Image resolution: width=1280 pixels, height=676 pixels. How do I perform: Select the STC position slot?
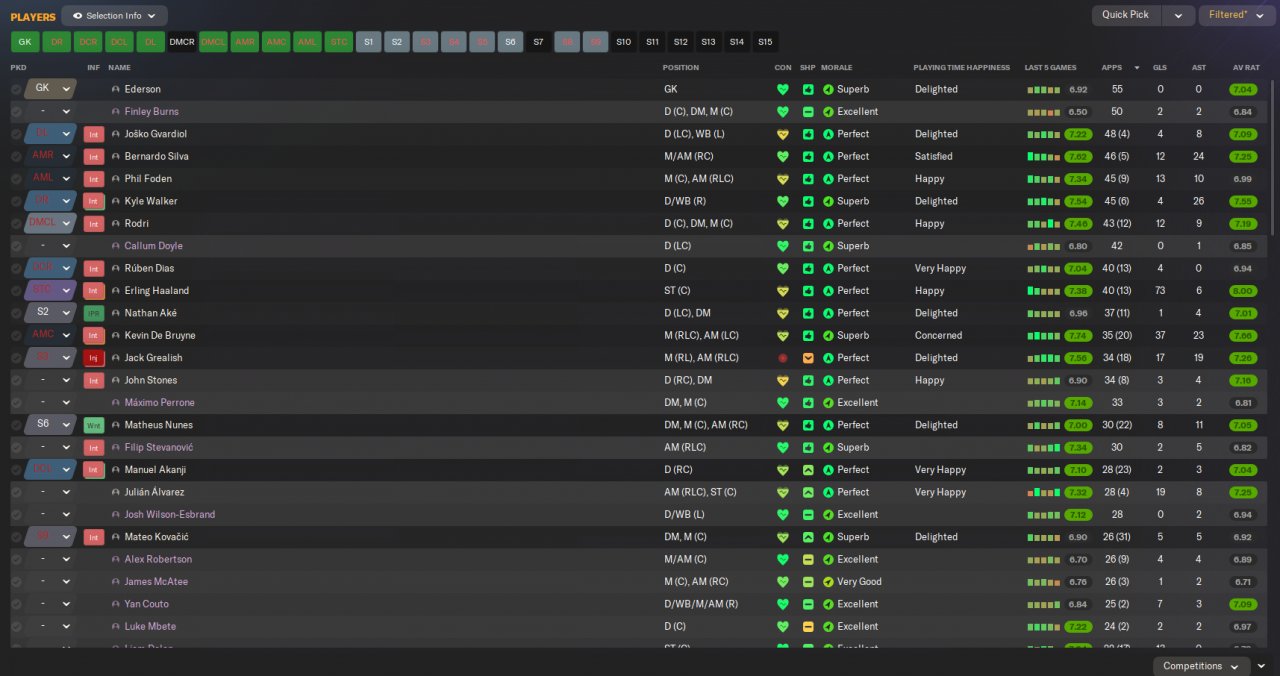pos(339,42)
